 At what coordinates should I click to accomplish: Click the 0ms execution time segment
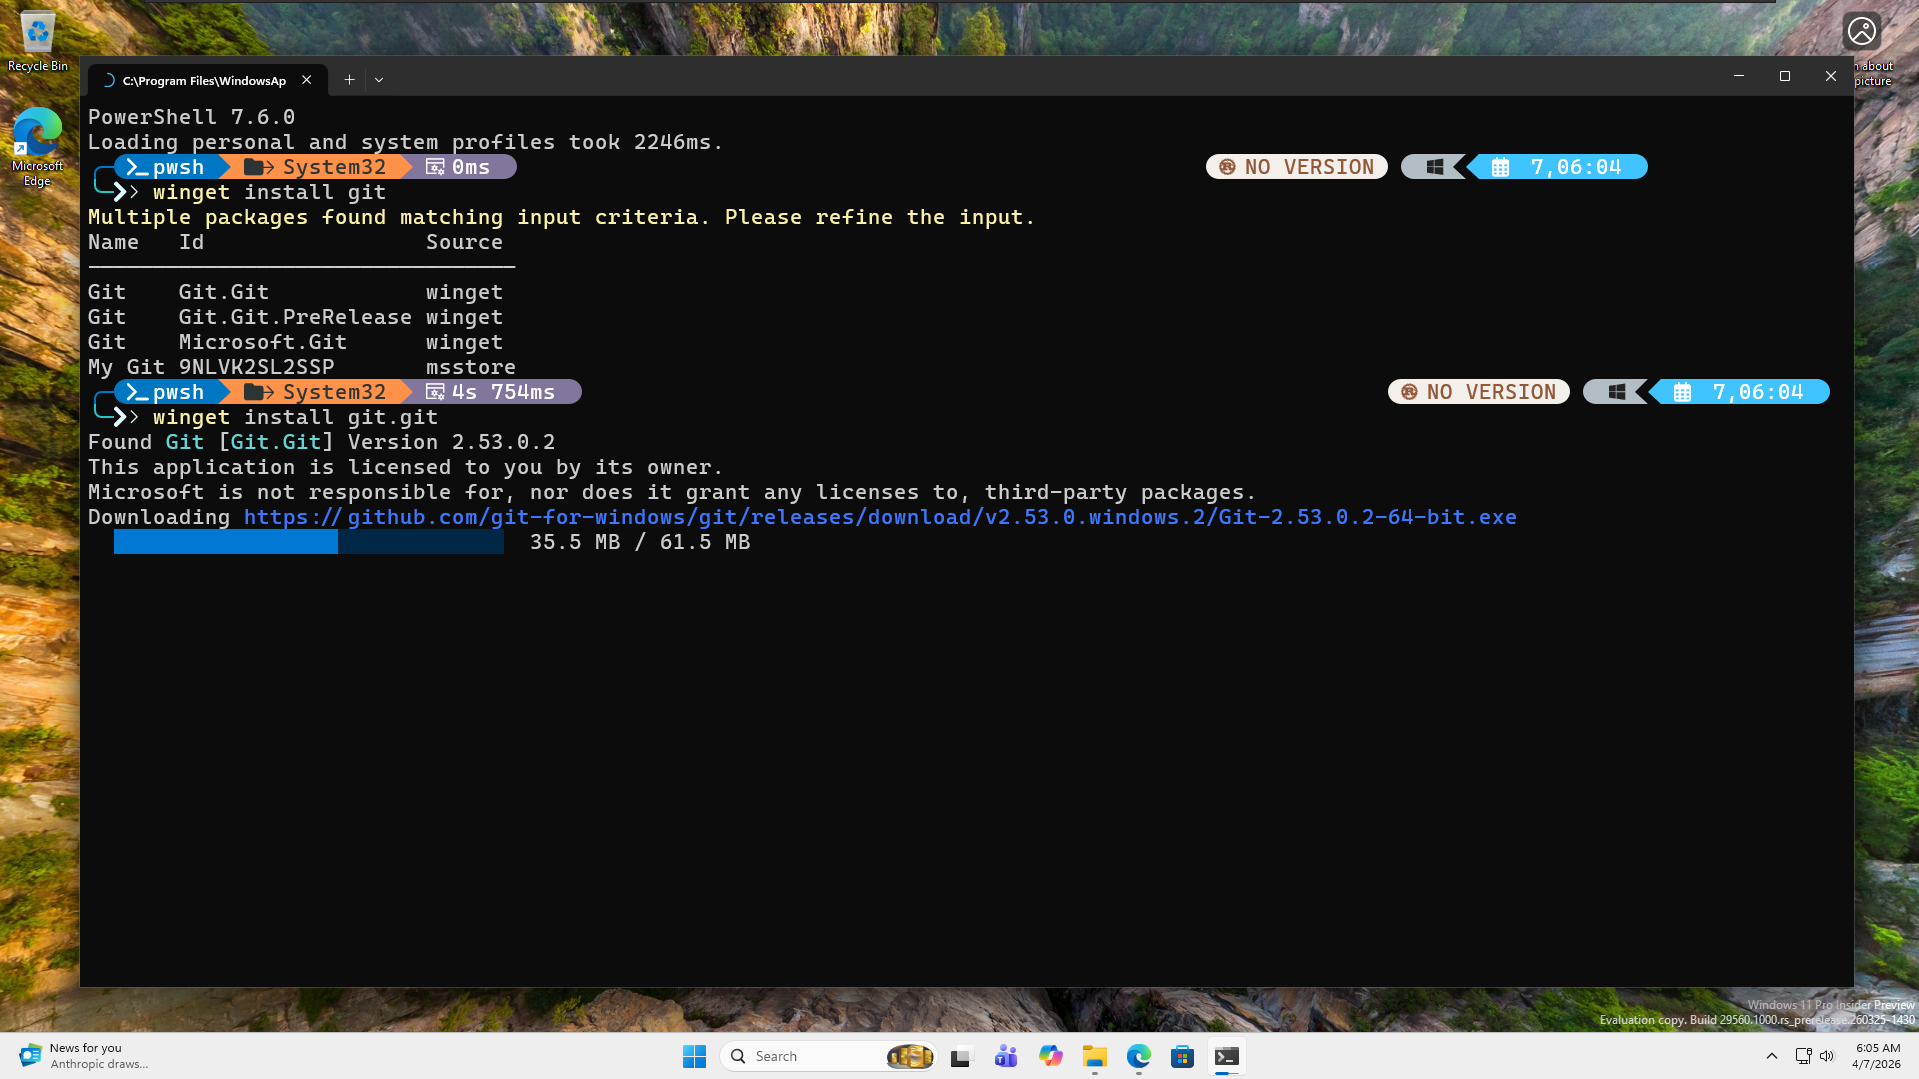tap(460, 167)
